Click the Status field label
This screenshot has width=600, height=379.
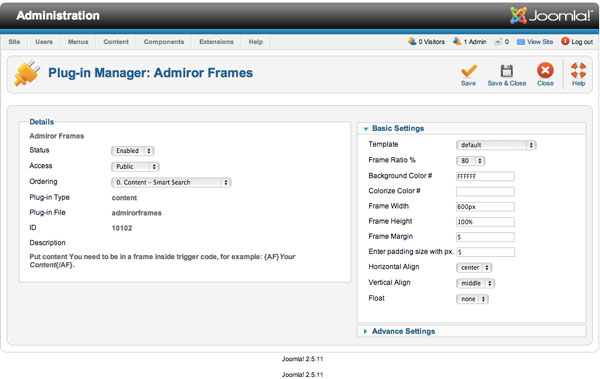(x=39, y=150)
